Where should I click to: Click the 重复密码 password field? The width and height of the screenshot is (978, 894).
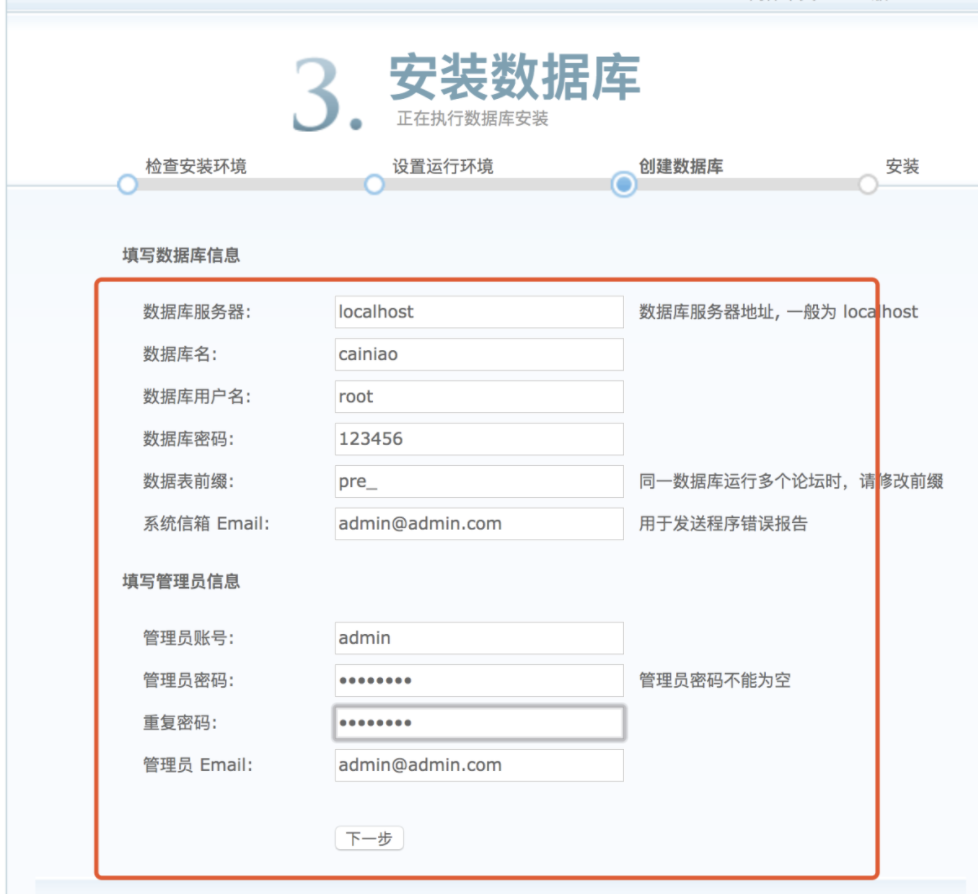[x=479, y=723]
